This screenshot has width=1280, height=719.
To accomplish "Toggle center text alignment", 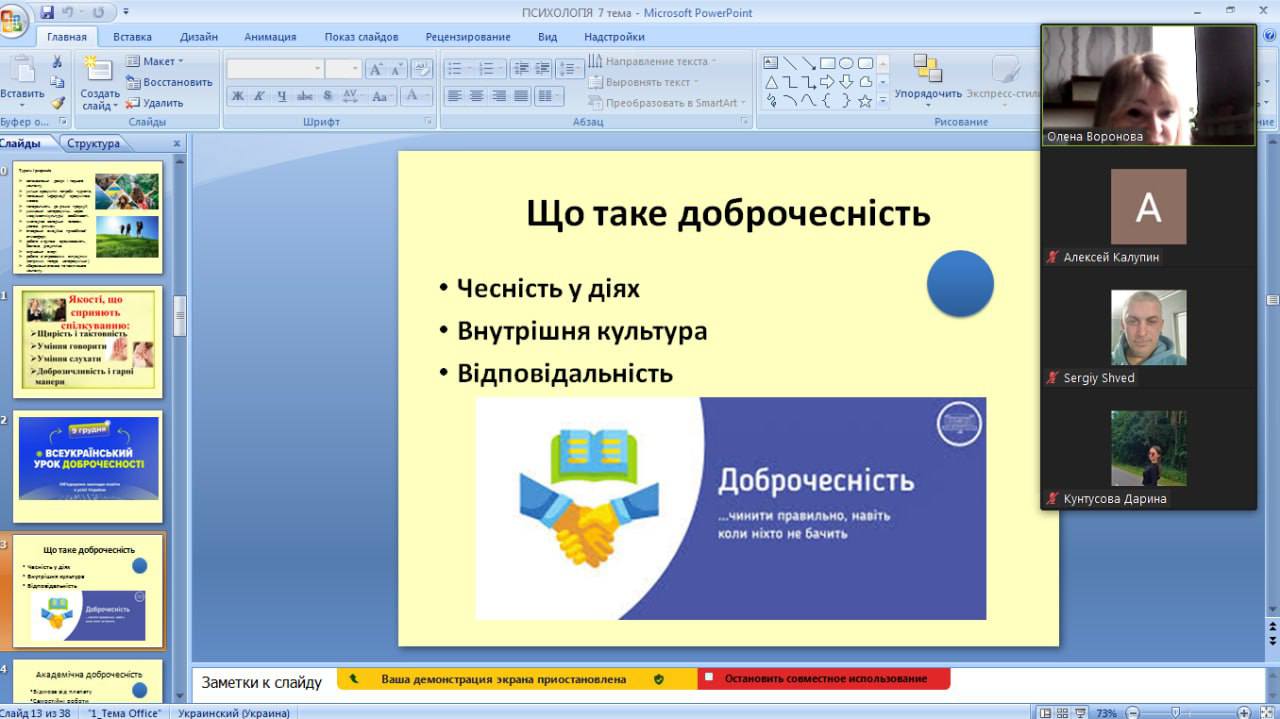I will click(477, 96).
